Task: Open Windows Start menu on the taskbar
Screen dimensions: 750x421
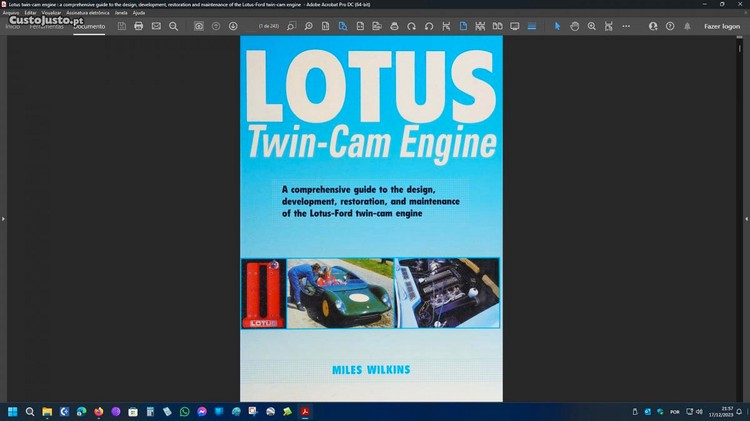Action: click(x=13, y=411)
